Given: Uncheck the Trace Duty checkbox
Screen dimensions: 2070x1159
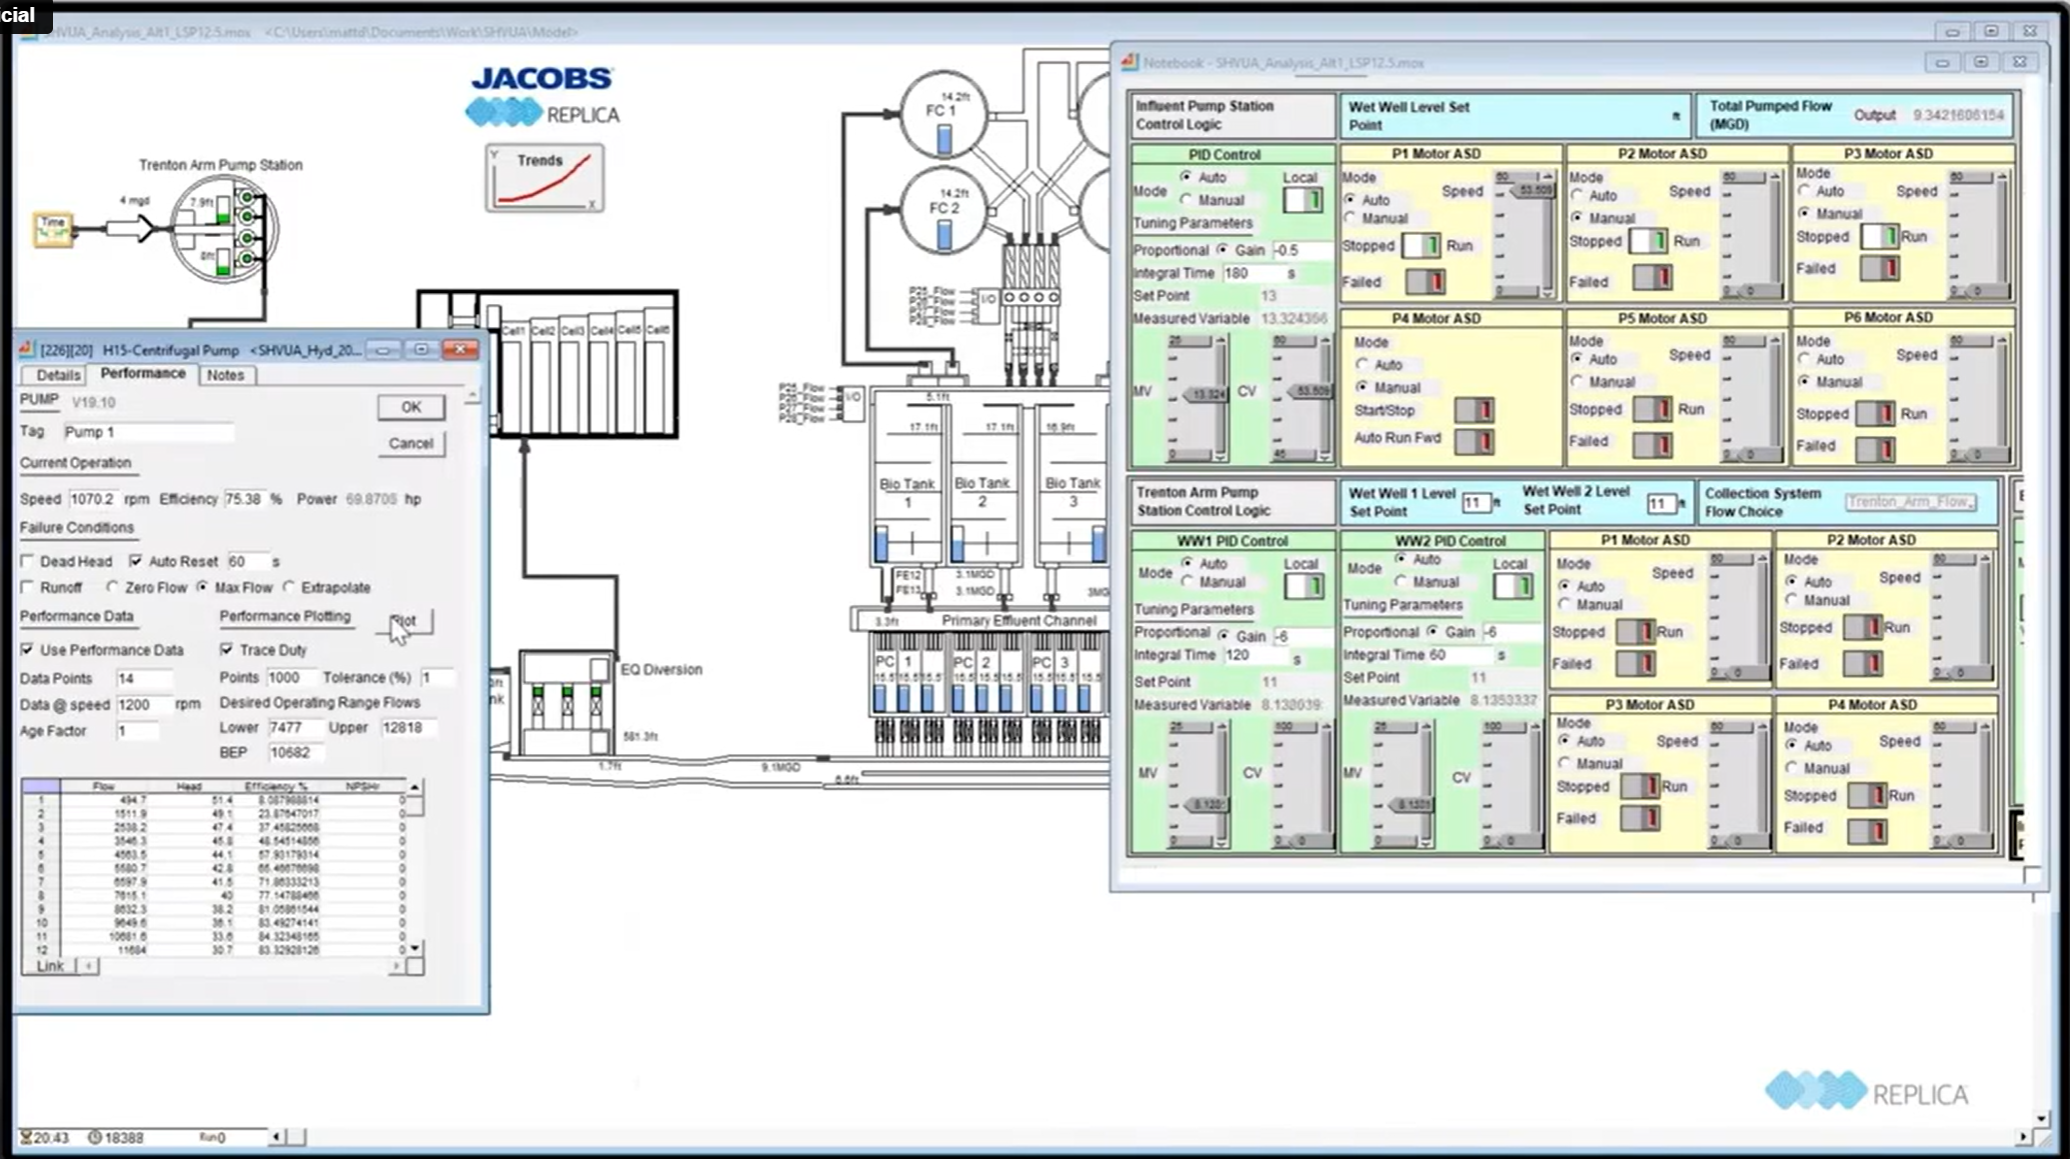Looking at the screenshot, I should pyautogui.click(x=227, y=650).
